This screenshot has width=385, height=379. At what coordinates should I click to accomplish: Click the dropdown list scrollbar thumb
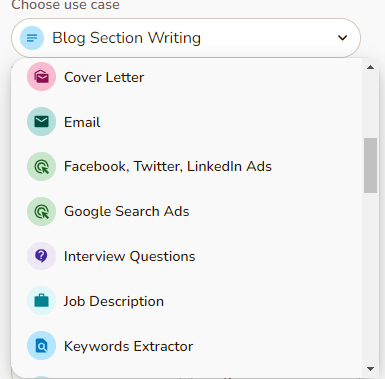tap(370, 165)
